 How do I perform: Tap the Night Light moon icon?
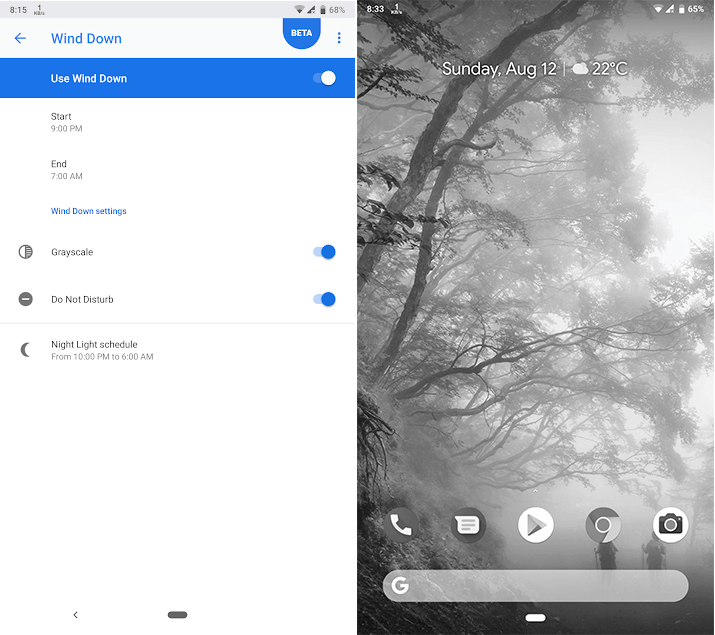tap(26, 350)
